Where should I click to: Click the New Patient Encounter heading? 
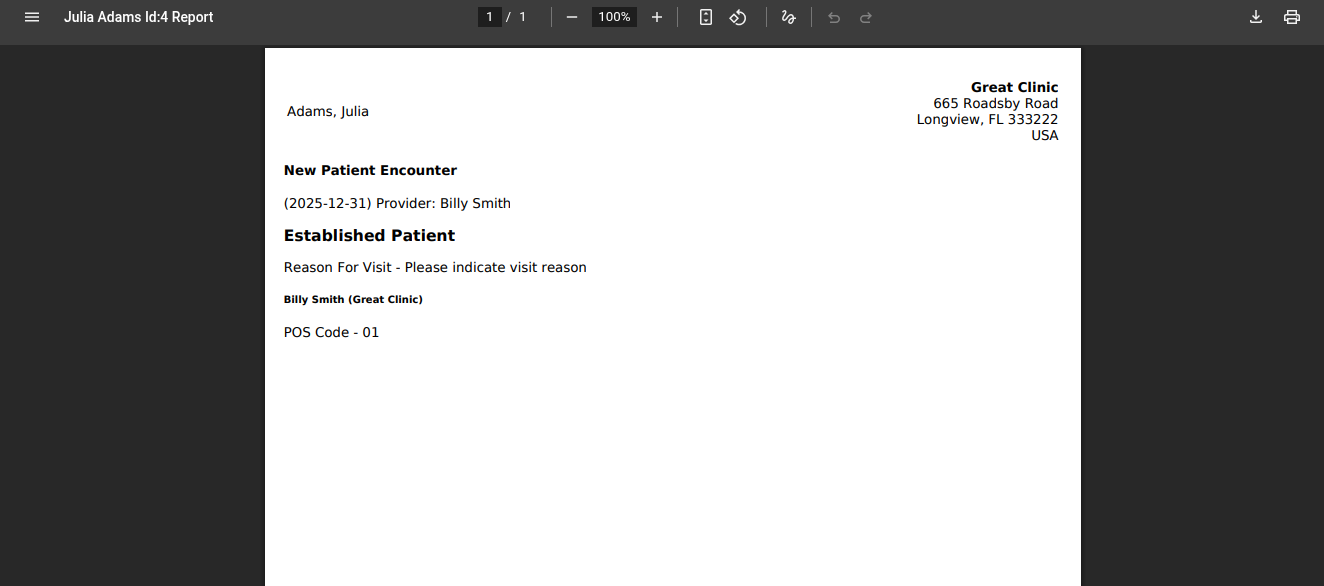tap(370, 170)
